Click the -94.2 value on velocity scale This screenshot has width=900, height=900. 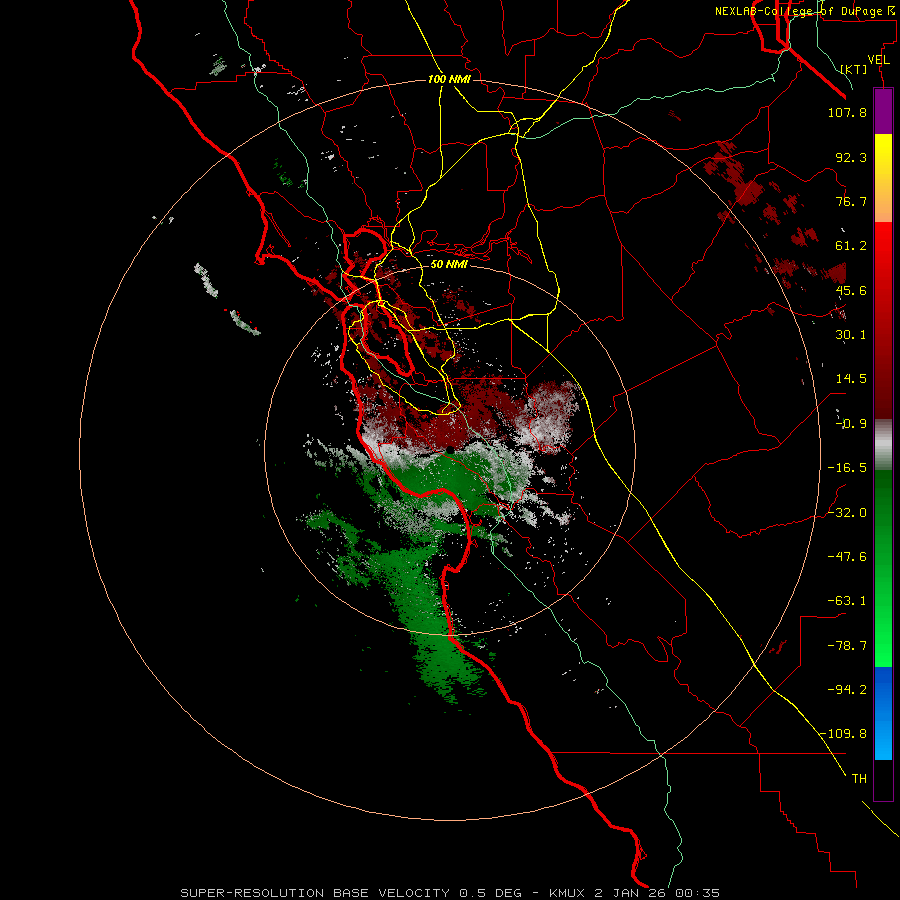coord(847,689)
